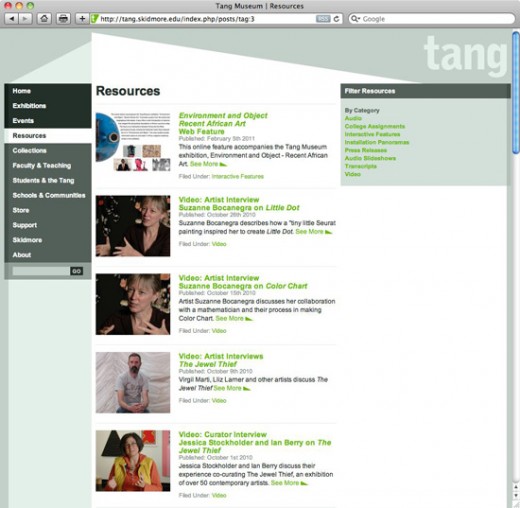This screenshot has height=508, width=520.
Task: Click the scrollbar down arrow
Action: click(516, 496)
